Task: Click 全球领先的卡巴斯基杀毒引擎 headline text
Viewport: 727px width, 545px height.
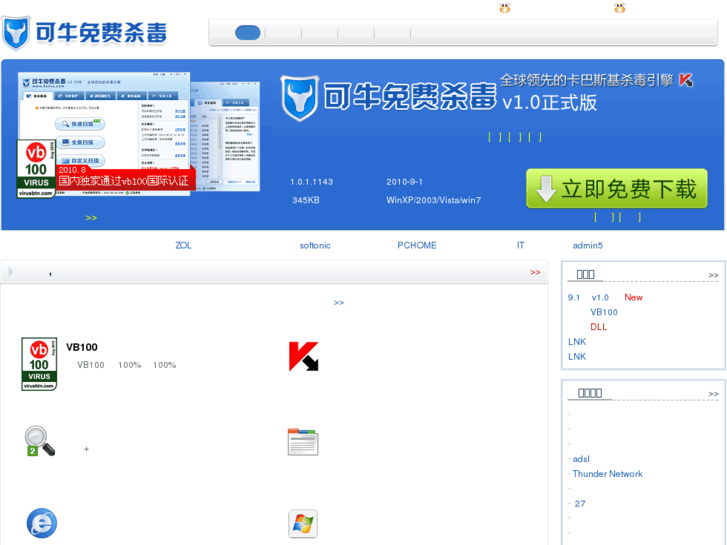Action: (587, 80)
